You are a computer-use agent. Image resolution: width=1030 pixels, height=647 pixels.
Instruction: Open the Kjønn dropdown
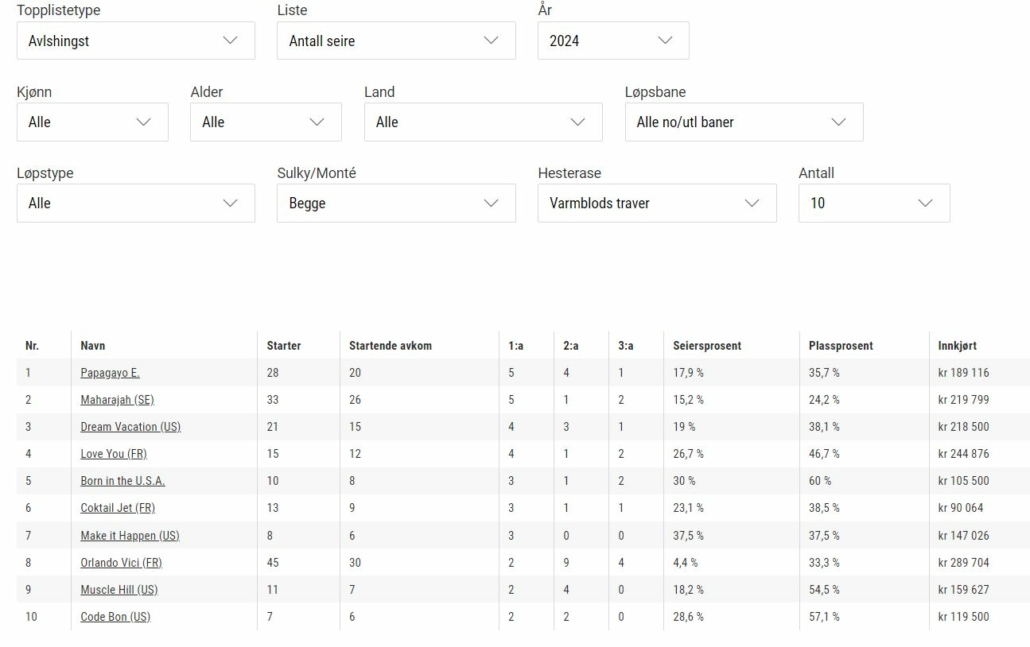point(93,122)
